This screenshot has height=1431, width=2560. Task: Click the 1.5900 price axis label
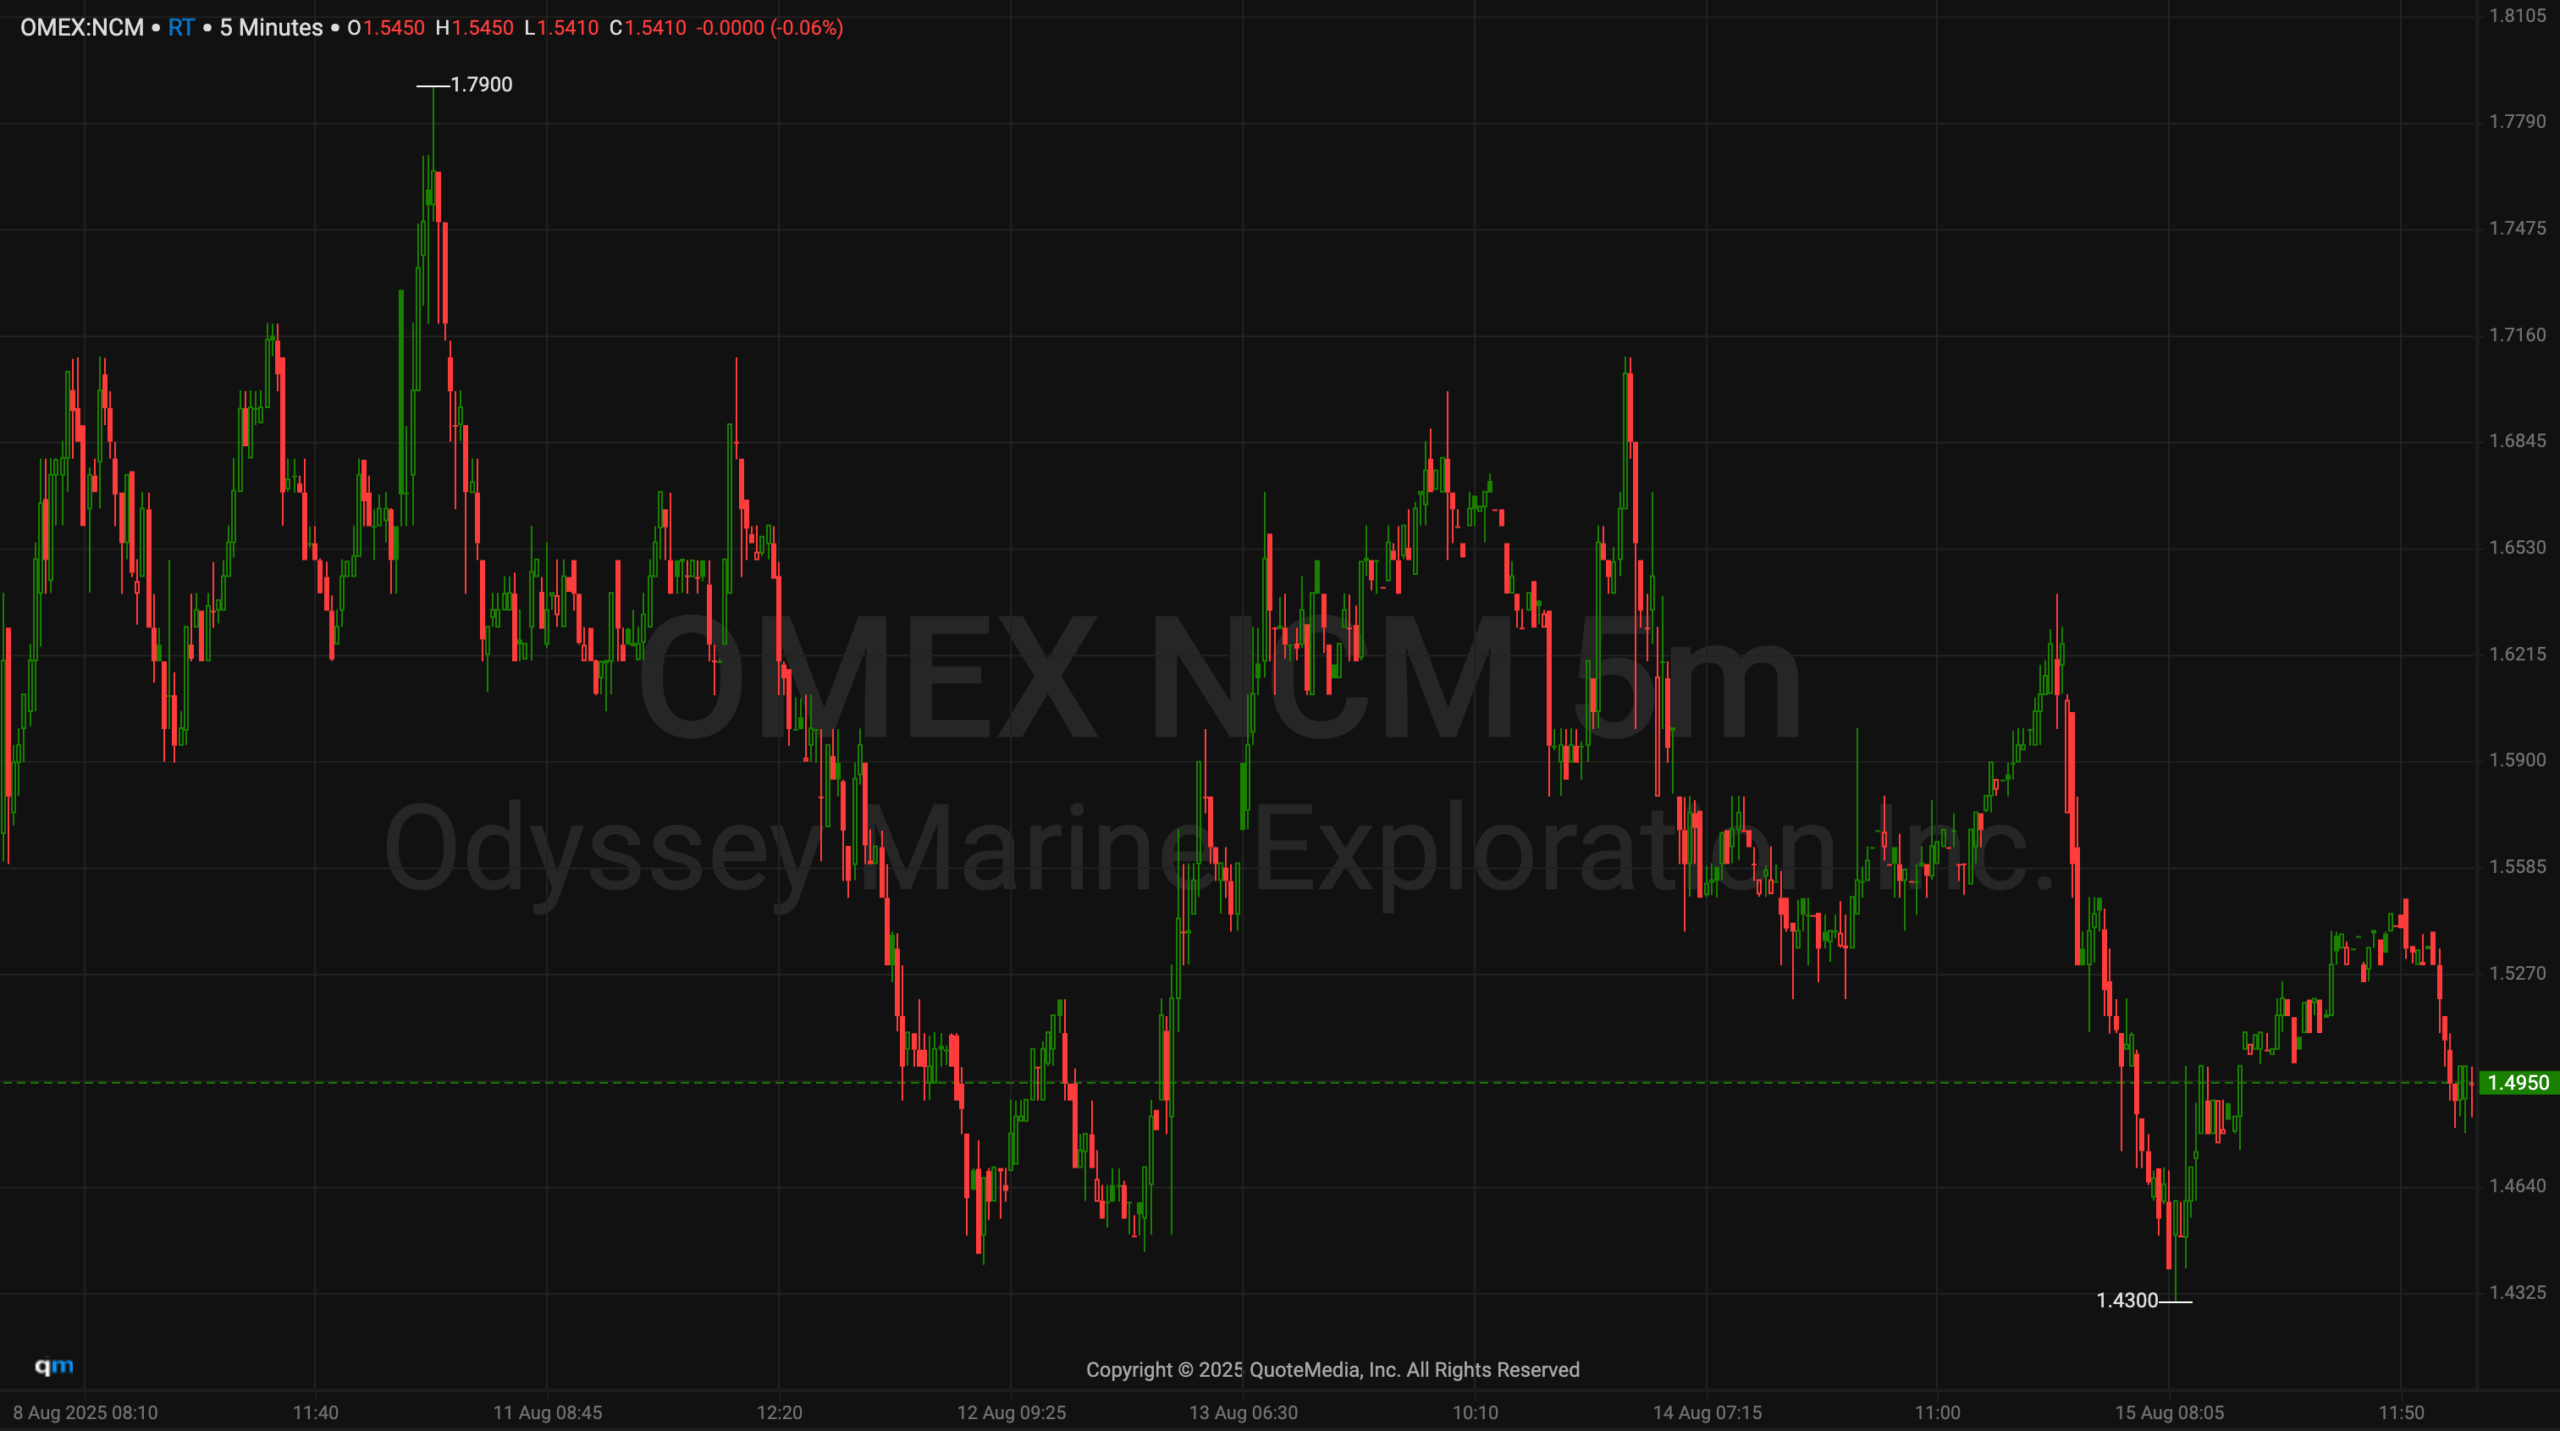[x=2517, y=760]
